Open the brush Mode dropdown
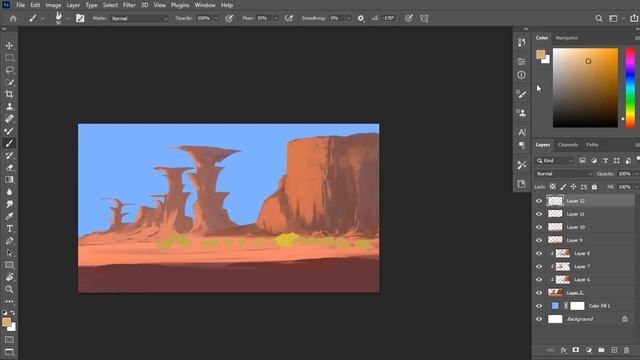640x360 pixels. click(139, 18)
